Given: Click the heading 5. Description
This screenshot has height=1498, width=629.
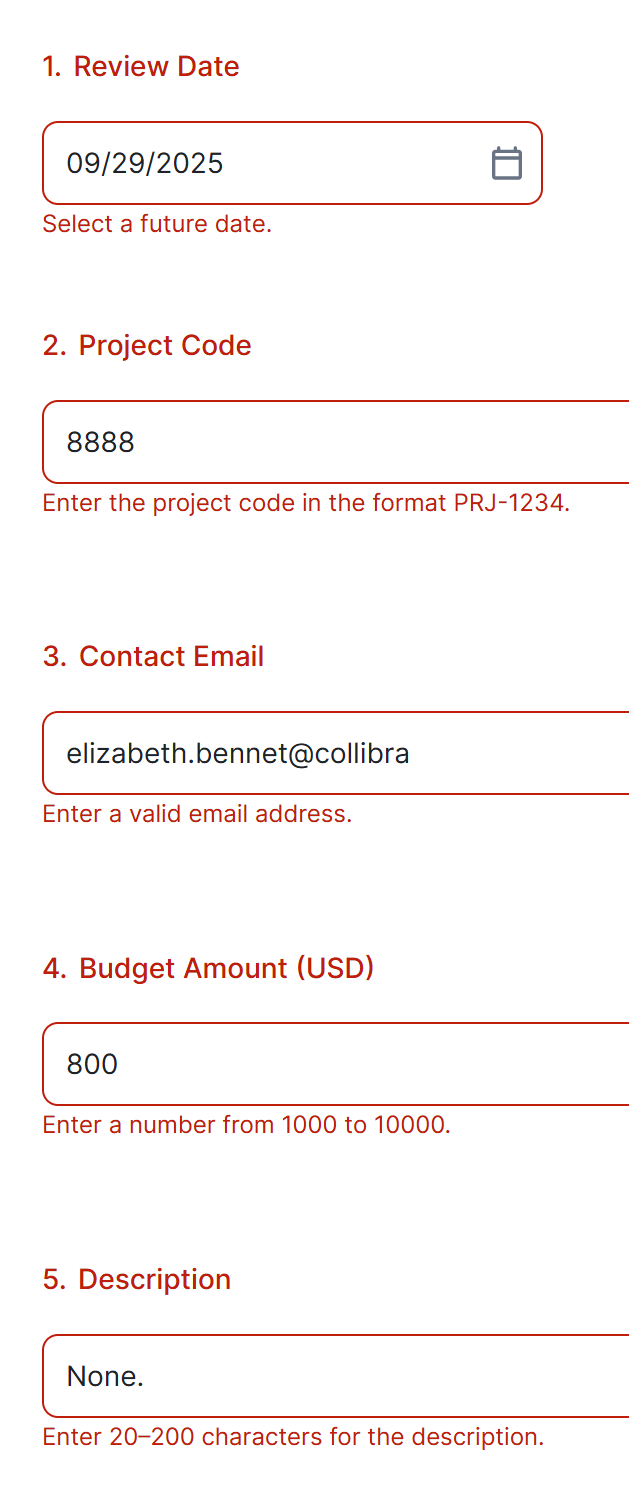Looking at the screenshot, I should coord(136,1279).
